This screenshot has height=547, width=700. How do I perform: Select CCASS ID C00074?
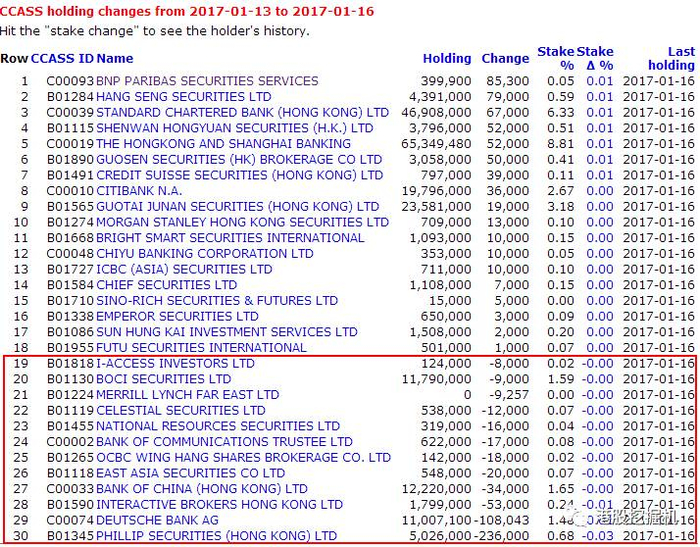tap(70, 520)
